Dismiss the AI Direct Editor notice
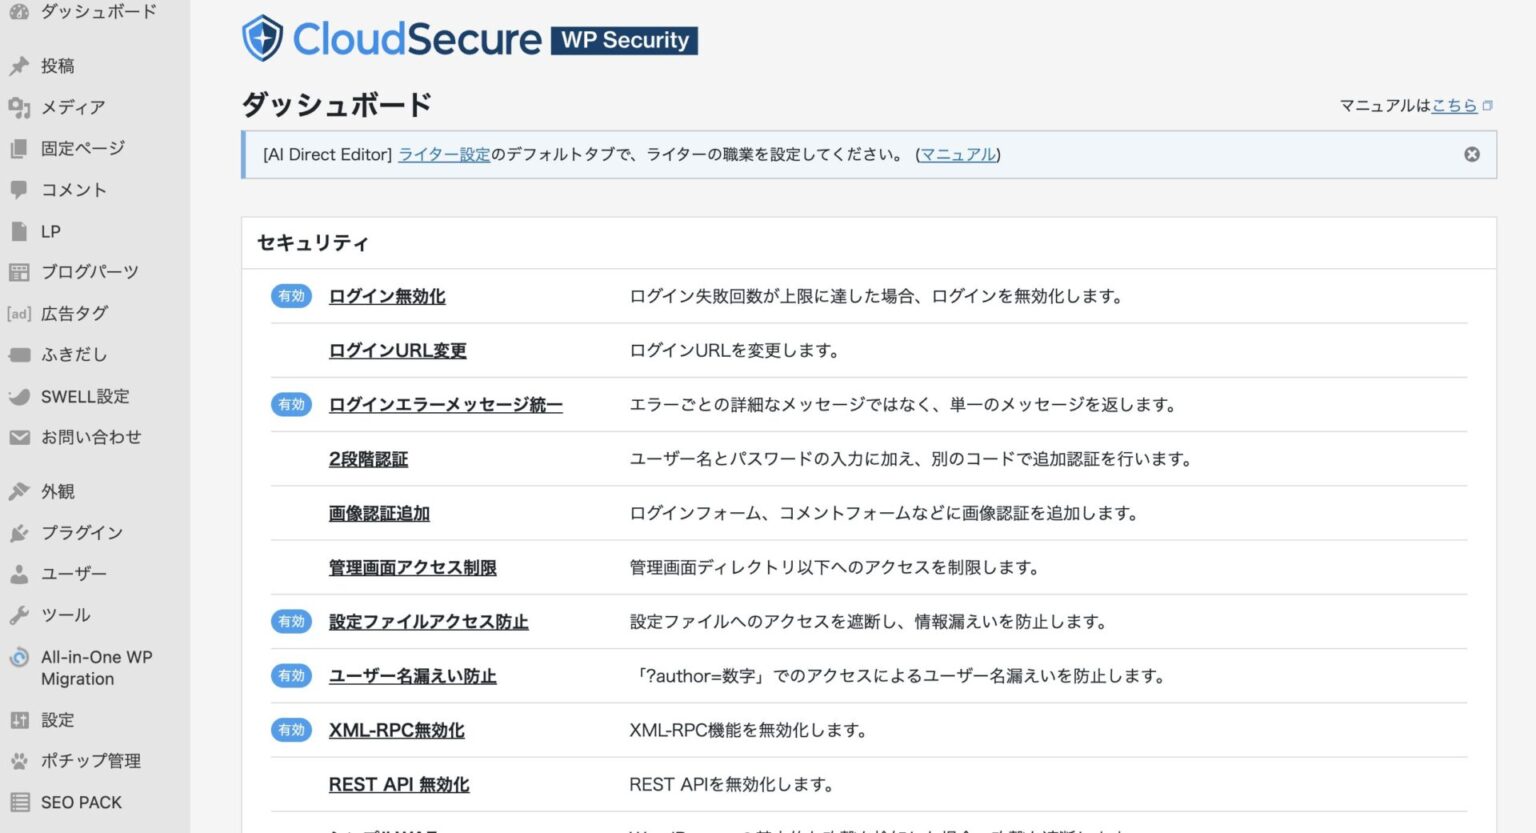1536x833 pixels. click(1471, 154)
